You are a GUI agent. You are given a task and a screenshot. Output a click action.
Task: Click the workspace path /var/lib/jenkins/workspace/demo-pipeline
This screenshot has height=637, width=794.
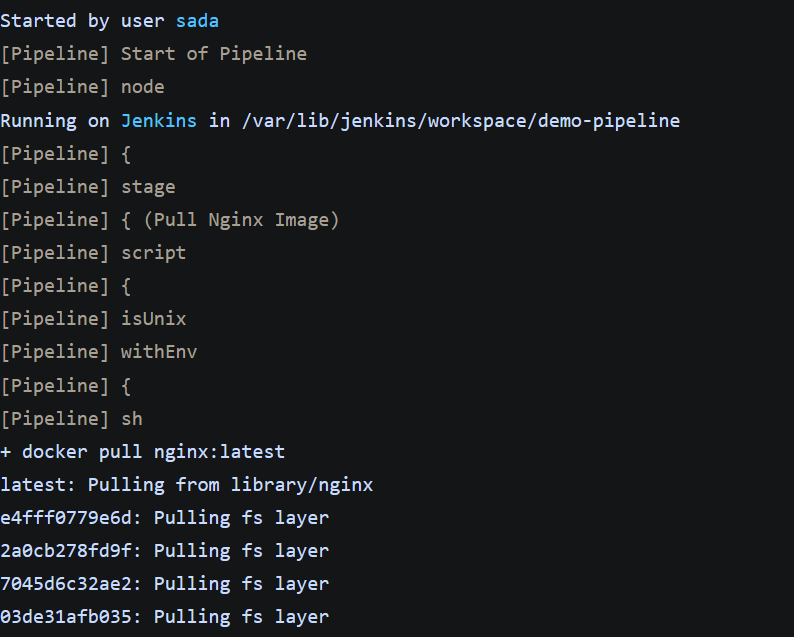pyautogui.click(x=461, y=122)
